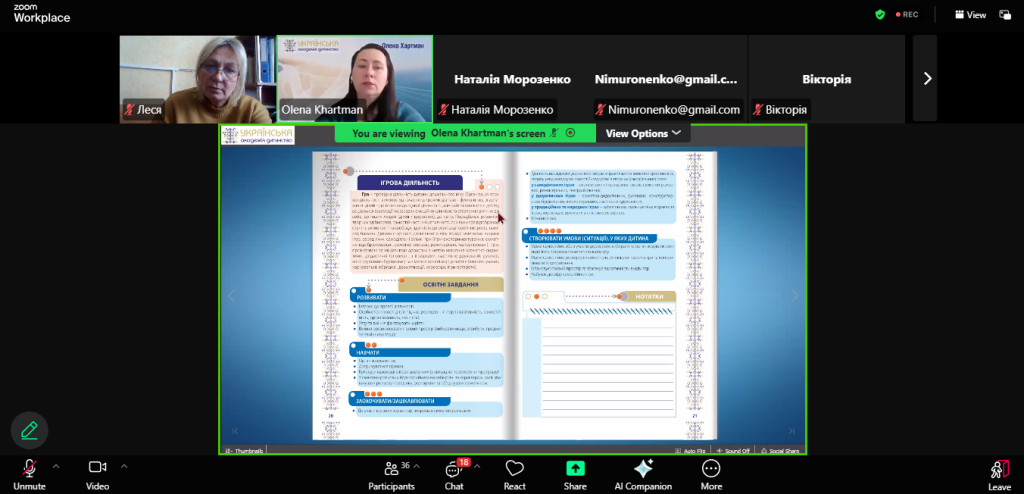Click the green annotate pencil button
The height and width of the screenshot is (494, 1024).
(29, 430)
